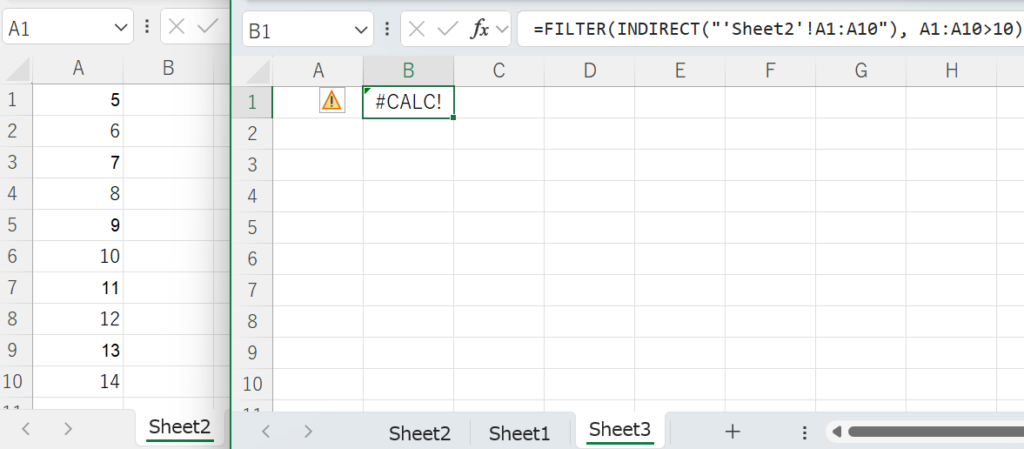Viewport: 1024px width, 449px height.
Task: Expand the formula bar function dropdown chevron
Action: tap(501, 29)
